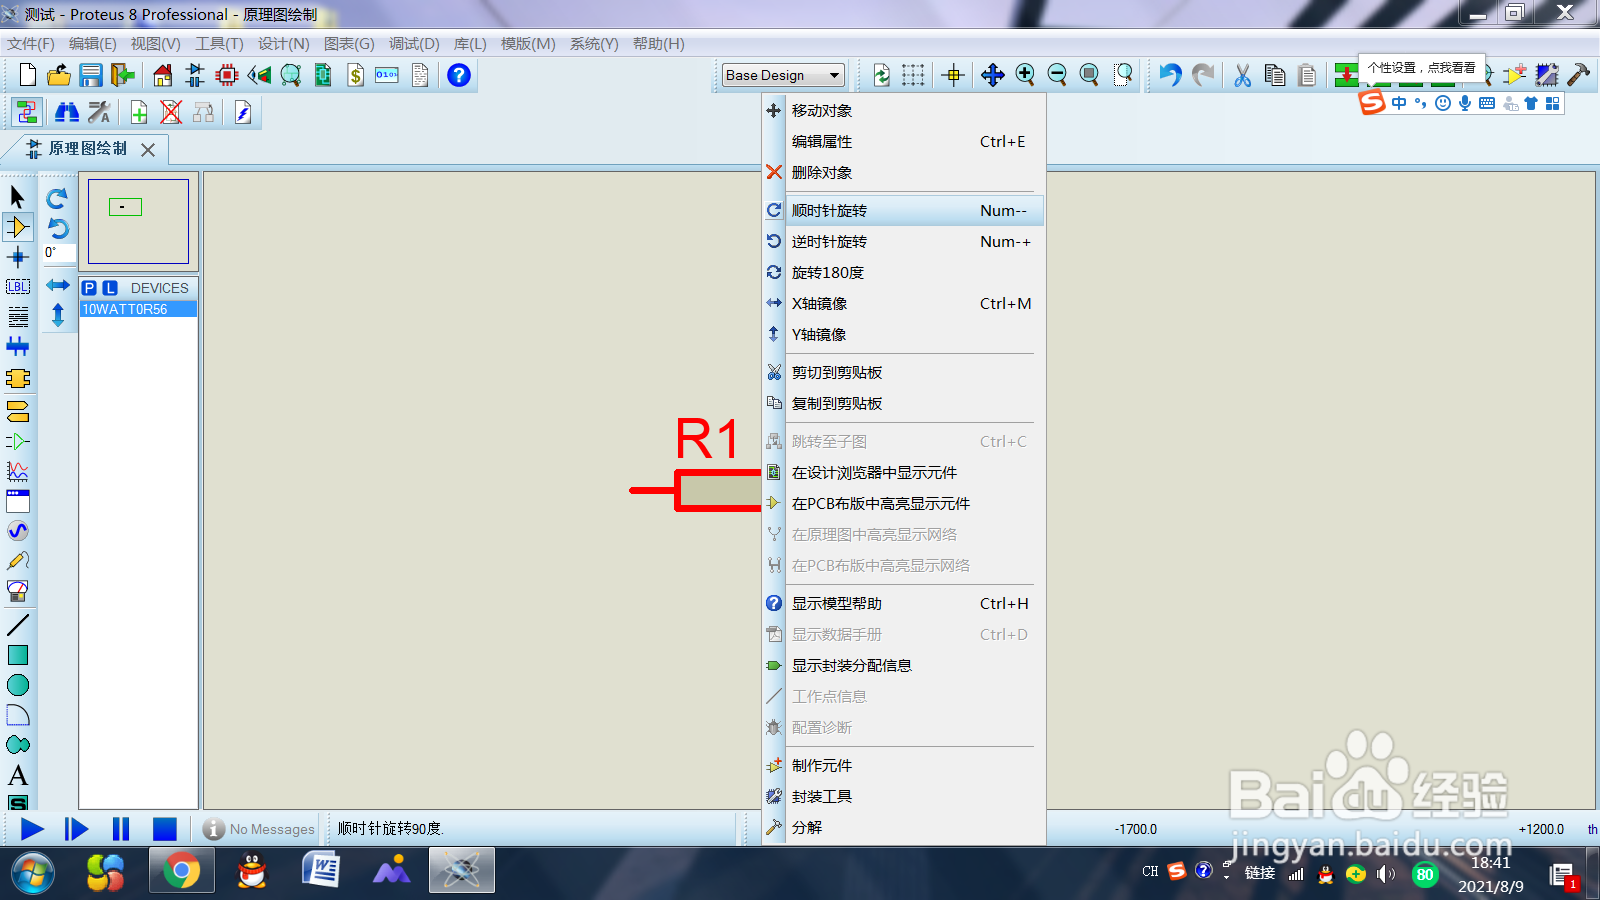Choose 制作元件 from context menu
Image resolution: width=1600 pixels, height=900 pixels.
pyautogui.click(x=904, y=766)
